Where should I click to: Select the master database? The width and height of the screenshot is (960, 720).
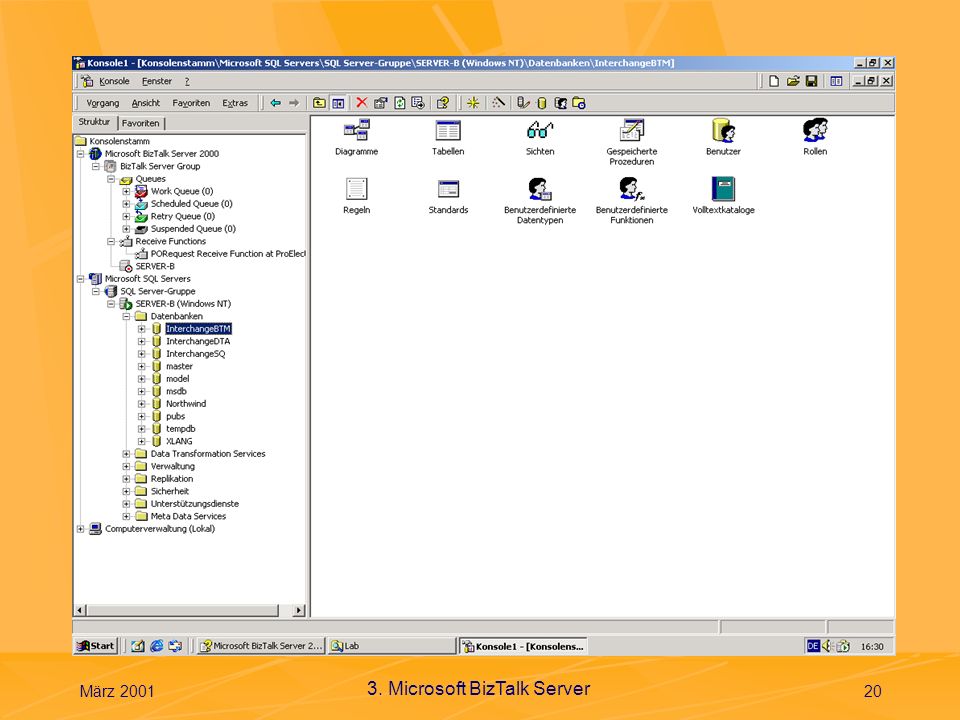pyautogui.click(x=179, y=366)
